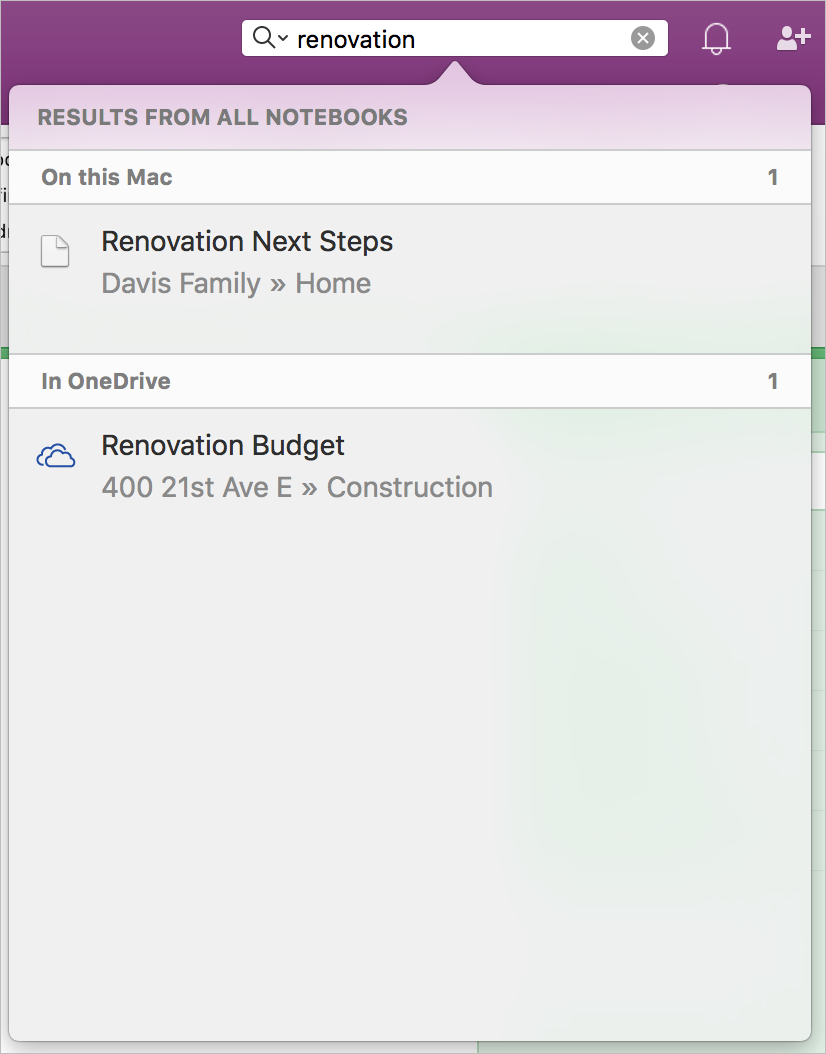Click the OneDrive cloud icon beside Renovation Budget
Image resolution: width=826 pixels, height=1054 pixels.
pos(56,457)
